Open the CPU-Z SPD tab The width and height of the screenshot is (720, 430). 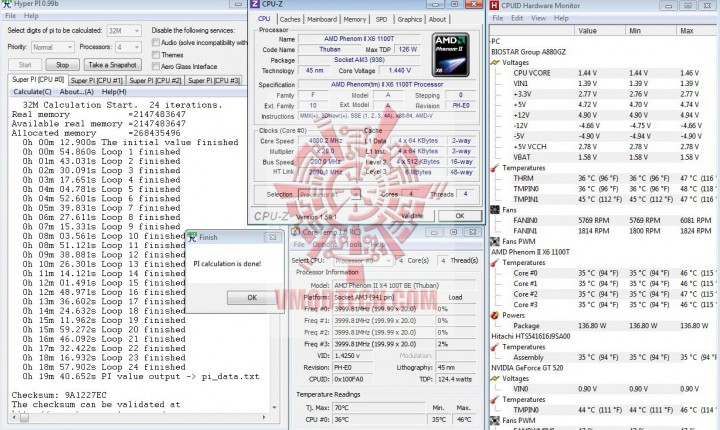(381, 19)
